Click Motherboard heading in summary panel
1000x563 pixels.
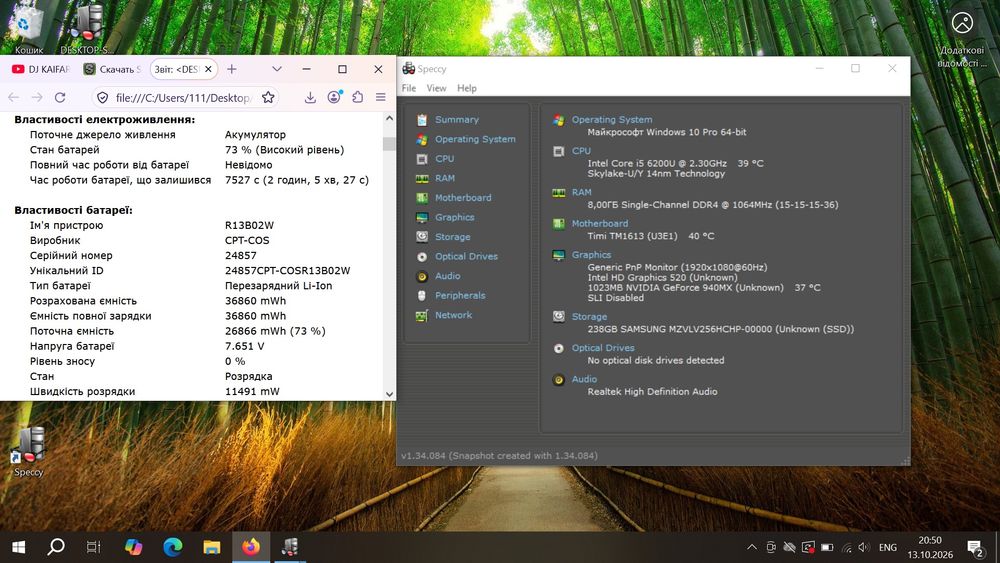(599, 223)
